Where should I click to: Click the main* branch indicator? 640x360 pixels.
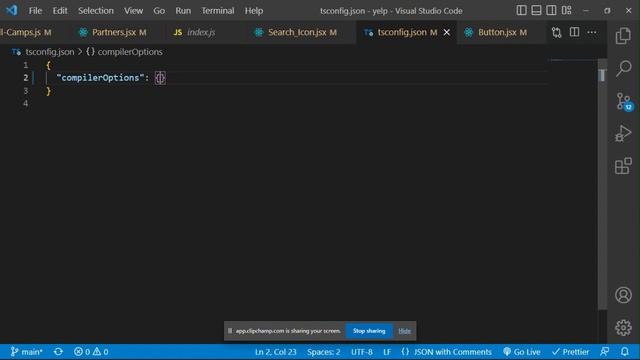click(x=27, y=351)
